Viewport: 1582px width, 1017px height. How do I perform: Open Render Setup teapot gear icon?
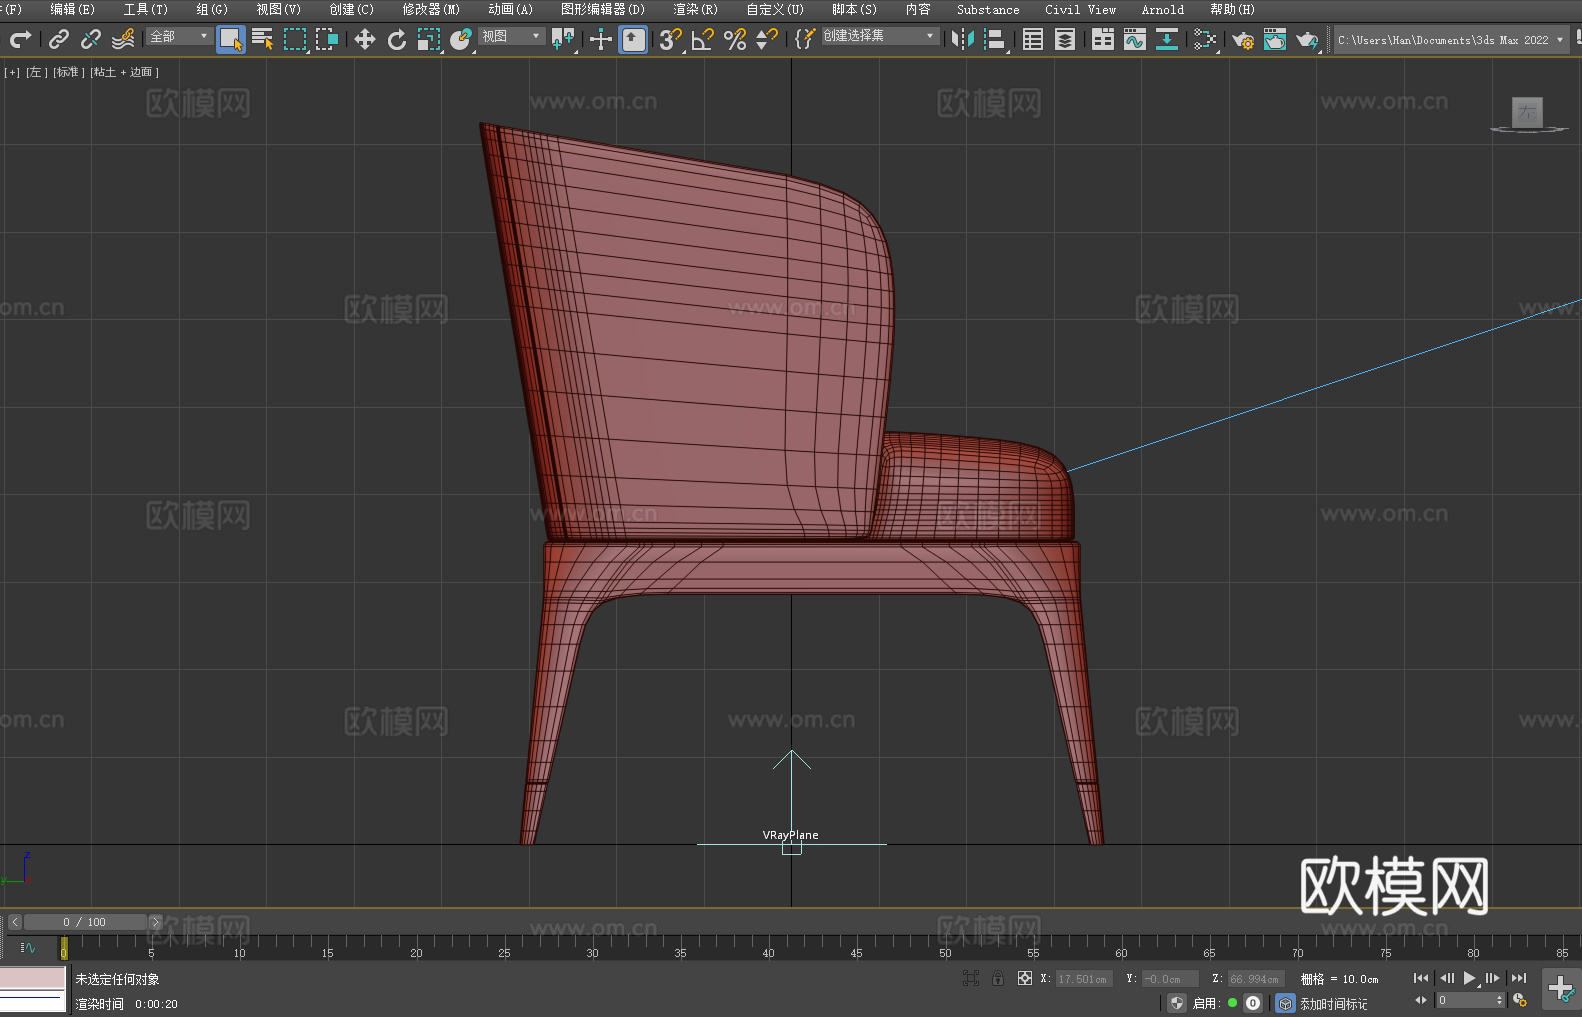pyautogui.click(x=1243, y=39)
